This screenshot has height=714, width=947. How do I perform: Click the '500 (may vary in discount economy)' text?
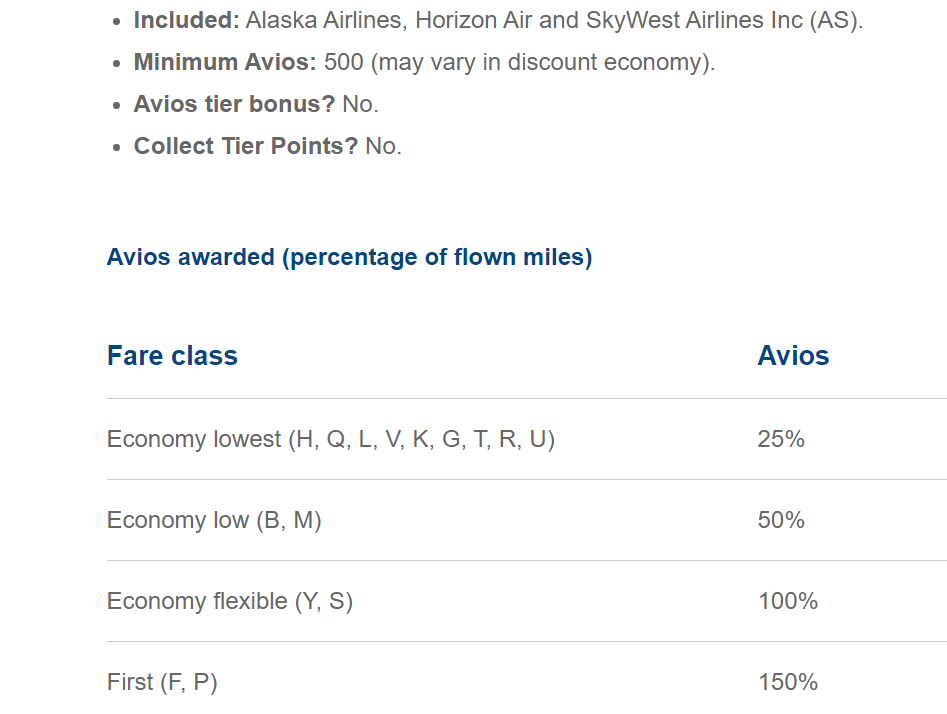[x=519, y=62]
